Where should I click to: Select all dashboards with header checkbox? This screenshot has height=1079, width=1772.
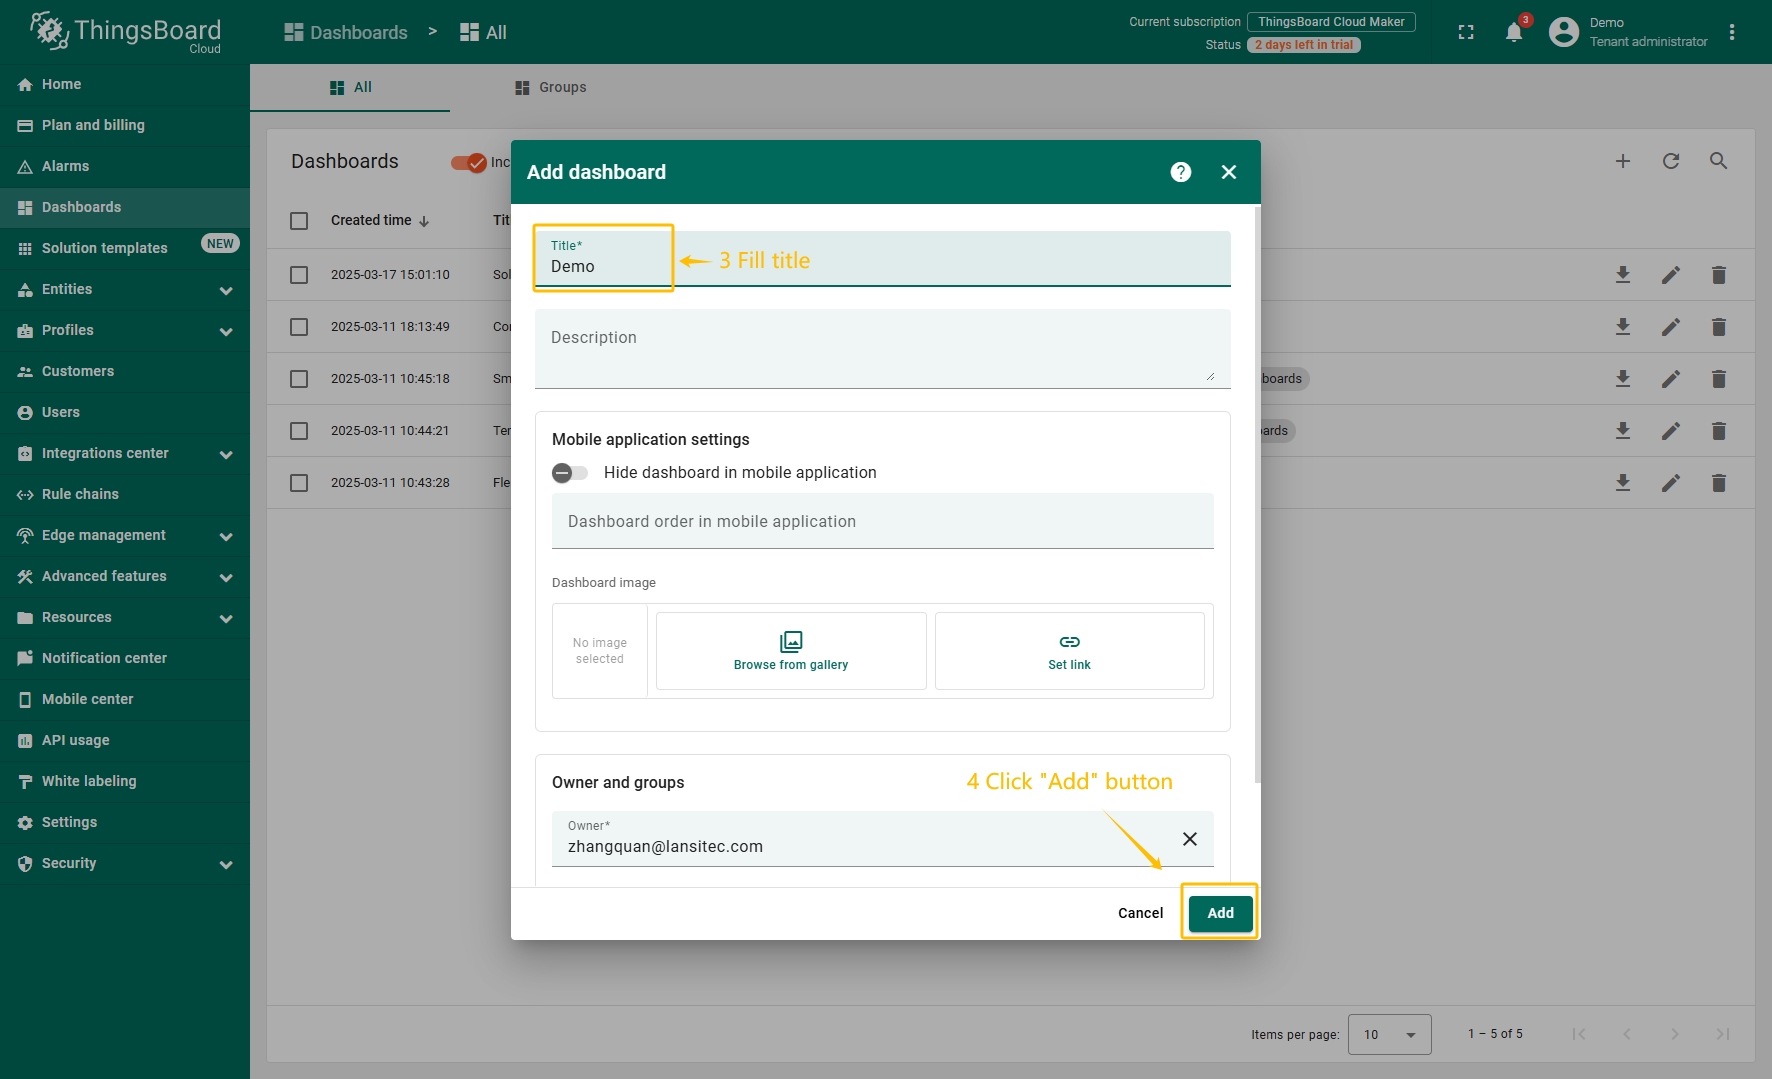tap(299, 221)
